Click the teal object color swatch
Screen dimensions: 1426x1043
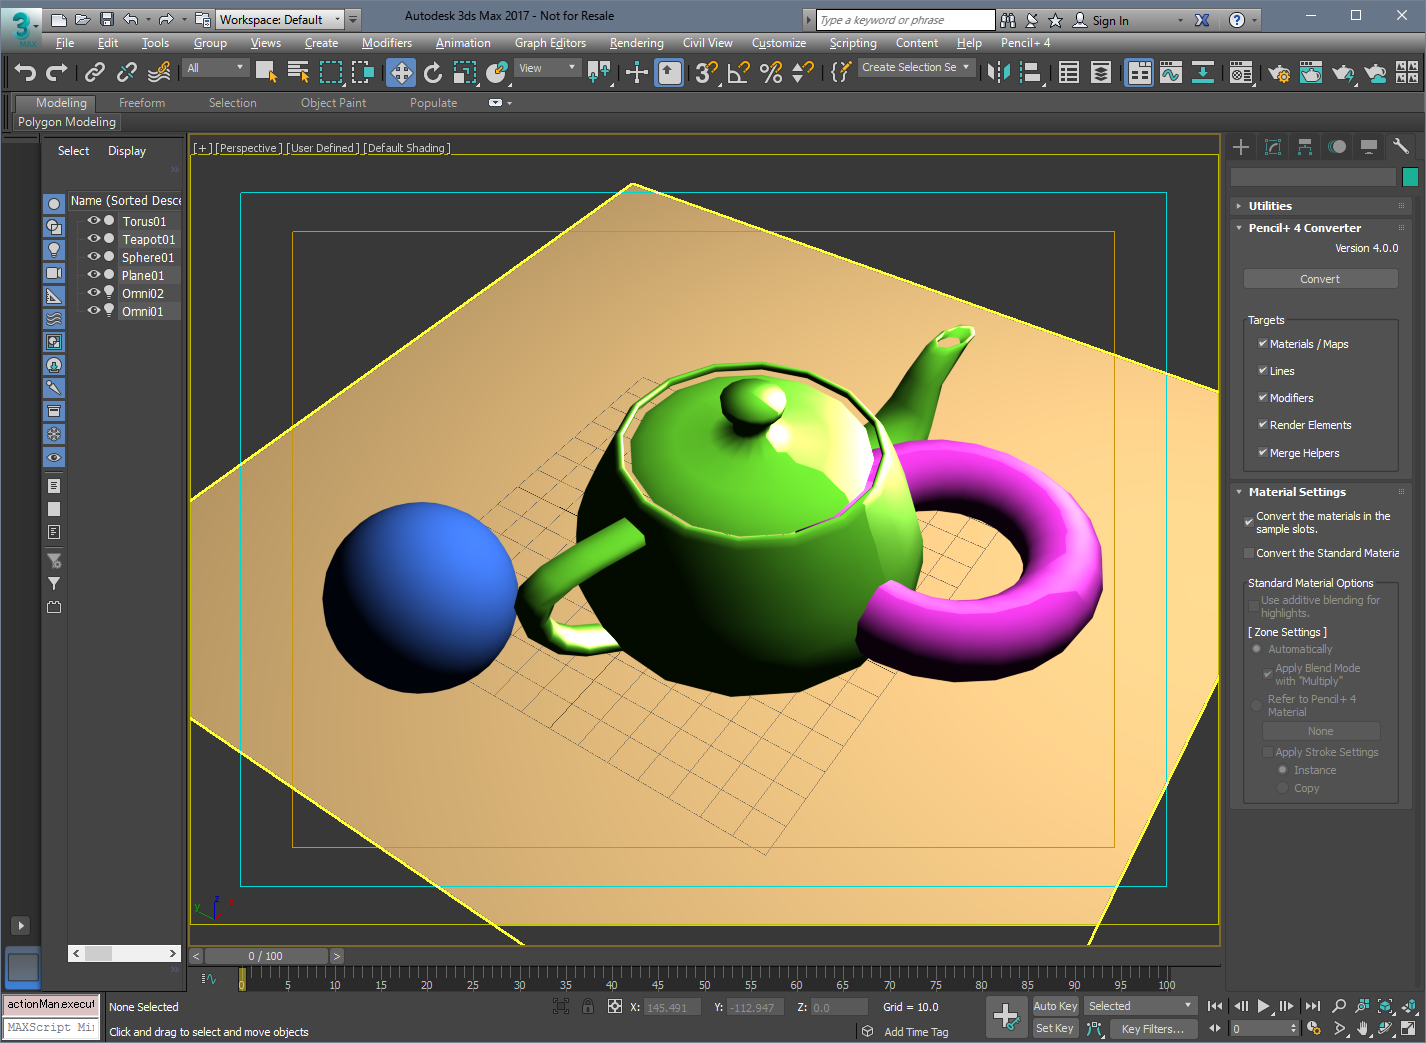[x=1410, y=177]
